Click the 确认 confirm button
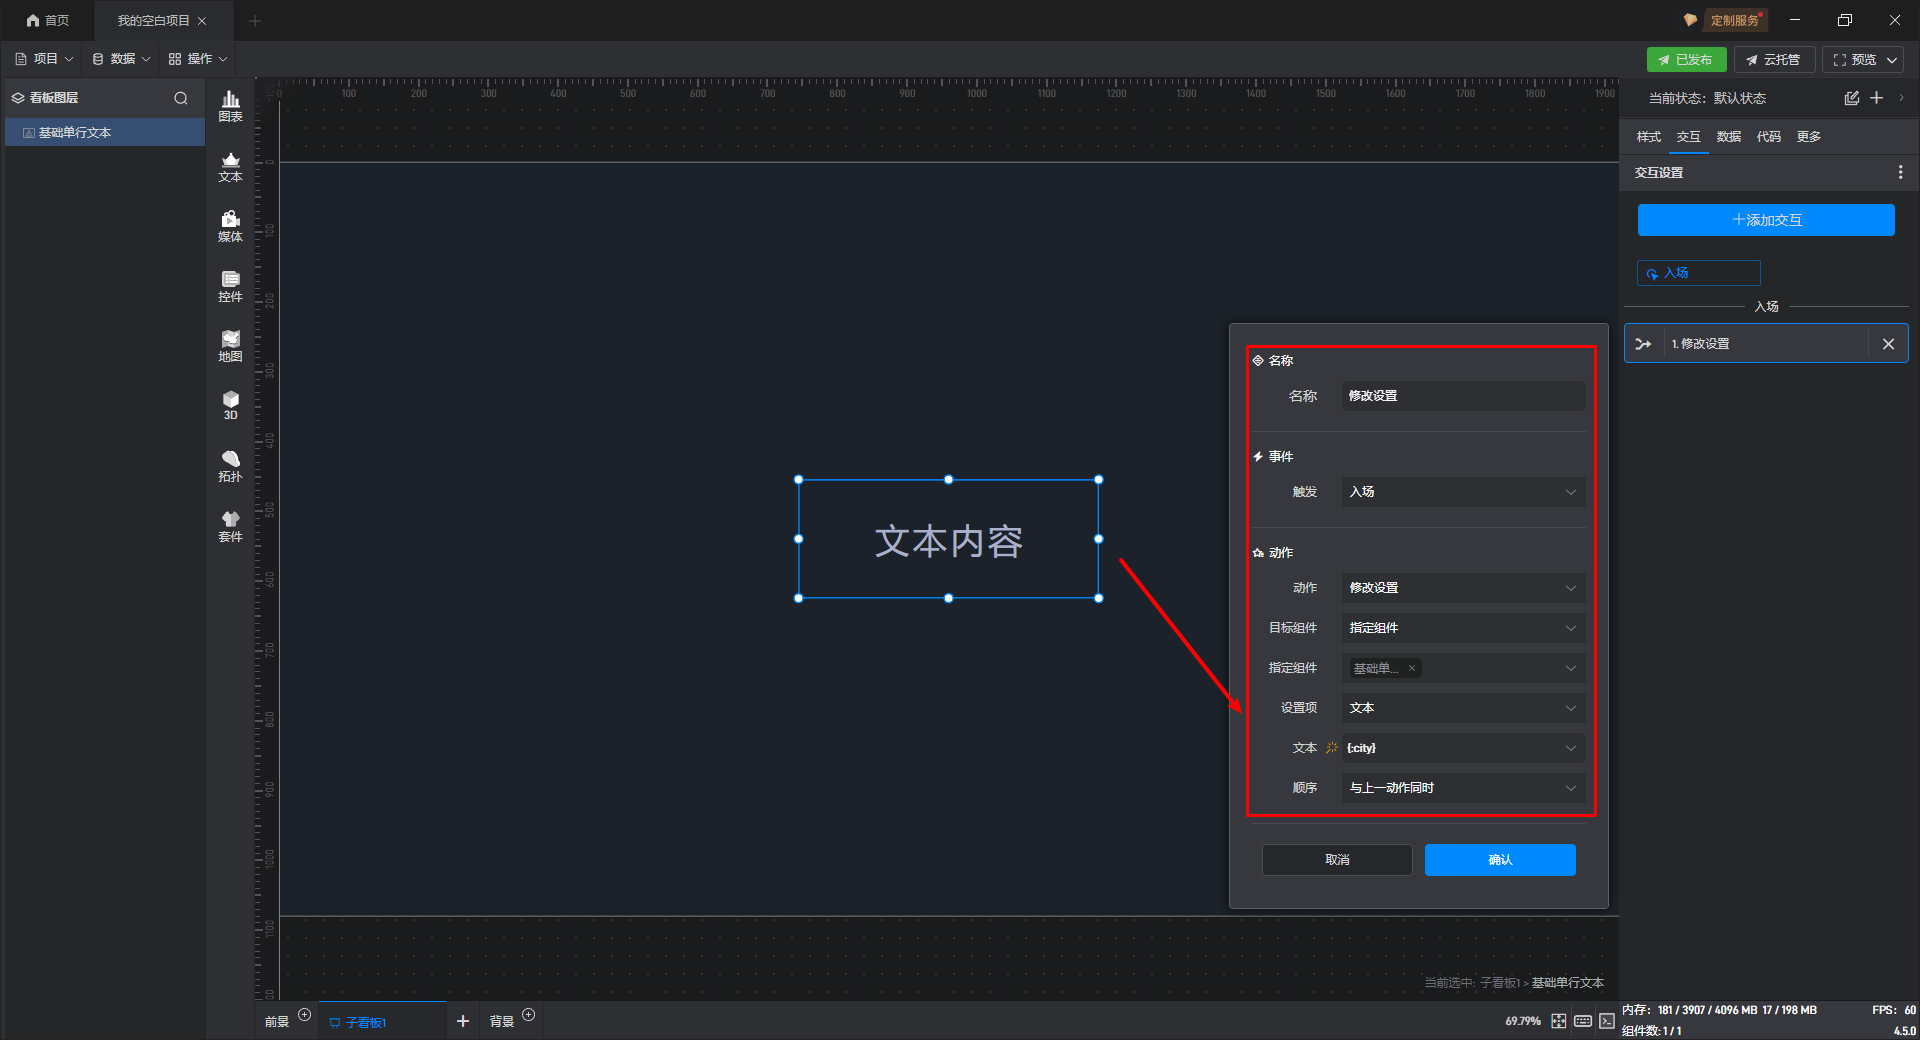This screenshot has width=1920, height=1040. (x=1500, y=860)
